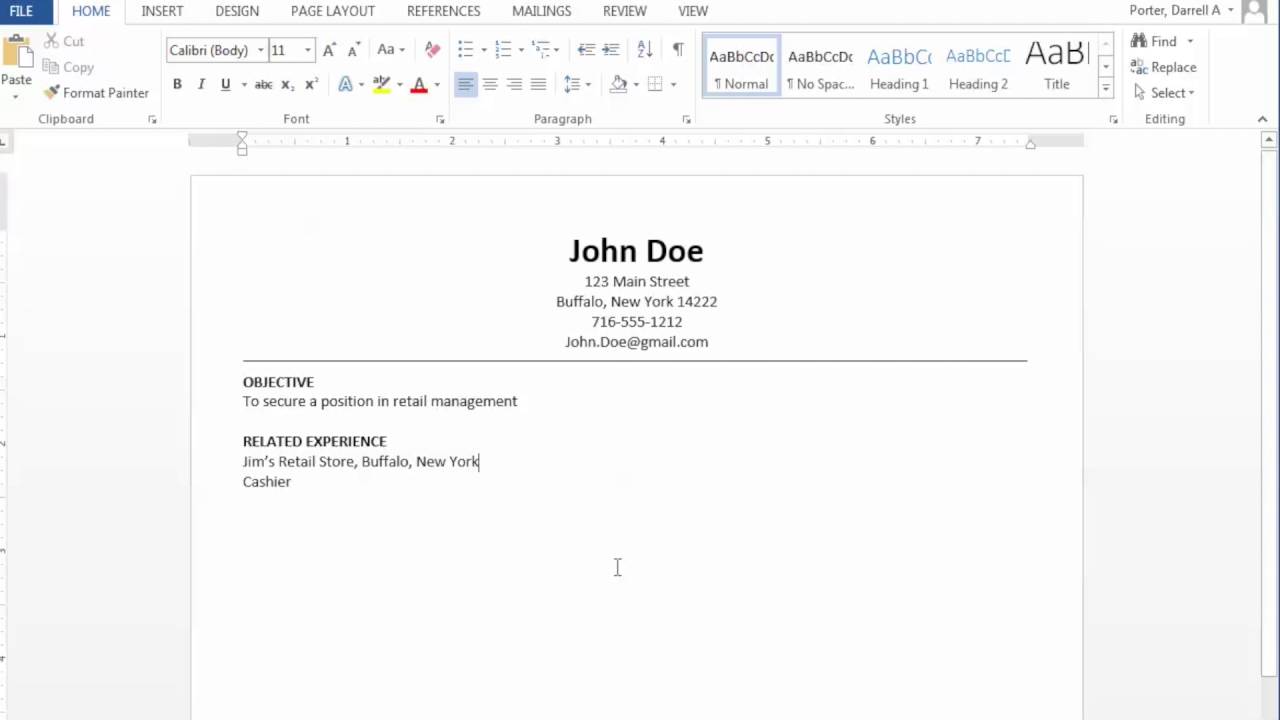The width and height of the screenshot is (1280, 720).
Task: Switch to the DESIGN tab
Action: click(237, 11)
